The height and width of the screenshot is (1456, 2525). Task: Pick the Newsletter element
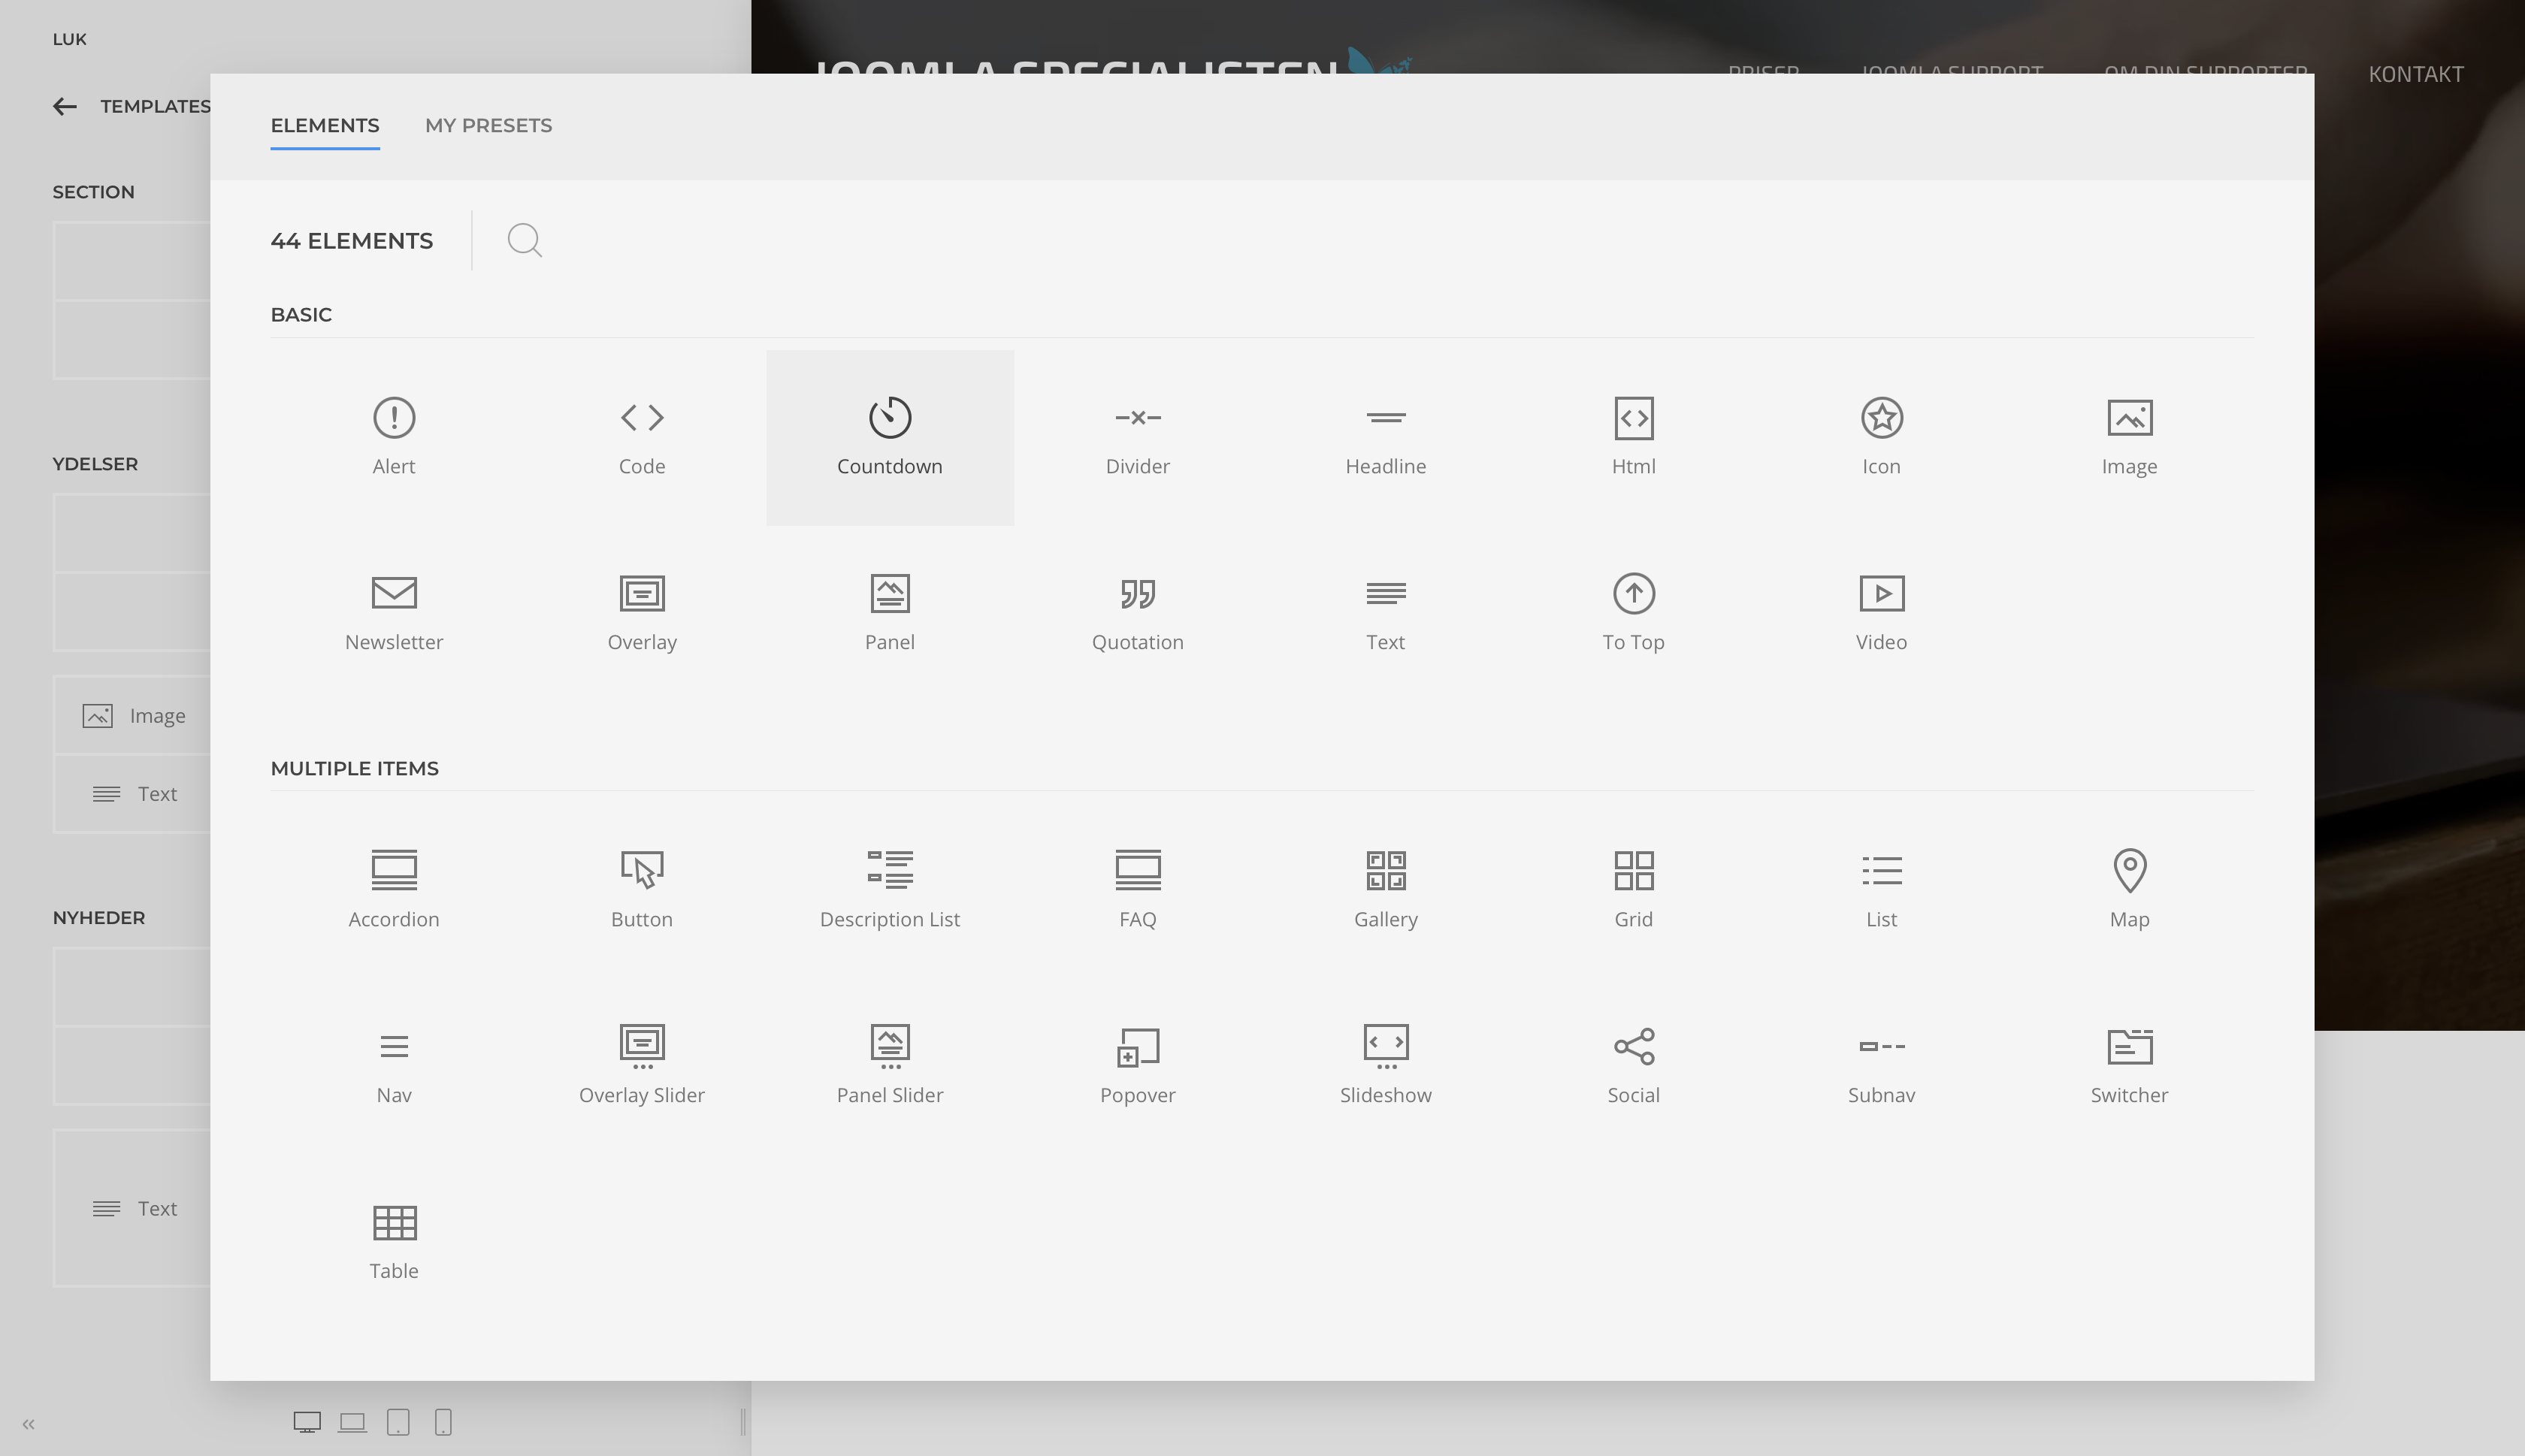click(x=393, y=613)
